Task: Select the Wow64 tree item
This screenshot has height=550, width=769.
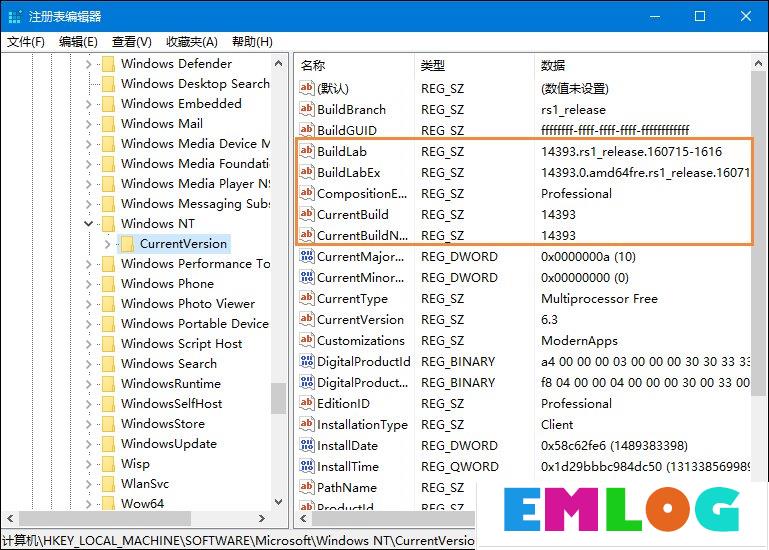Action: click(x=142, y=504)
